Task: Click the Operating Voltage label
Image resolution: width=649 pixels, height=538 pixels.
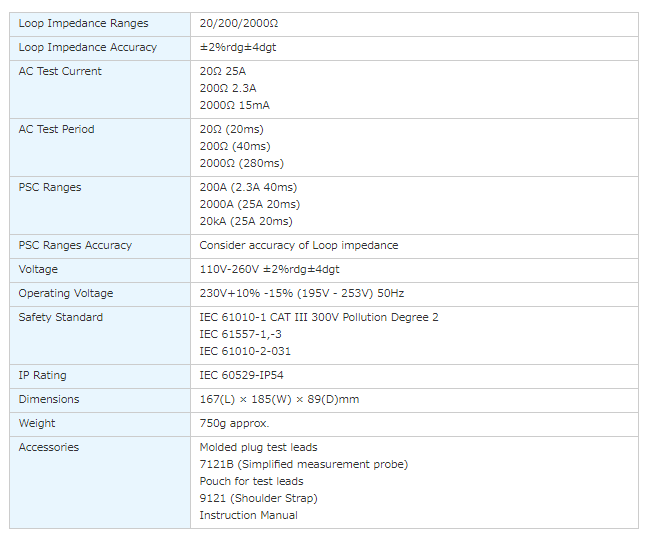Action: 66,293
